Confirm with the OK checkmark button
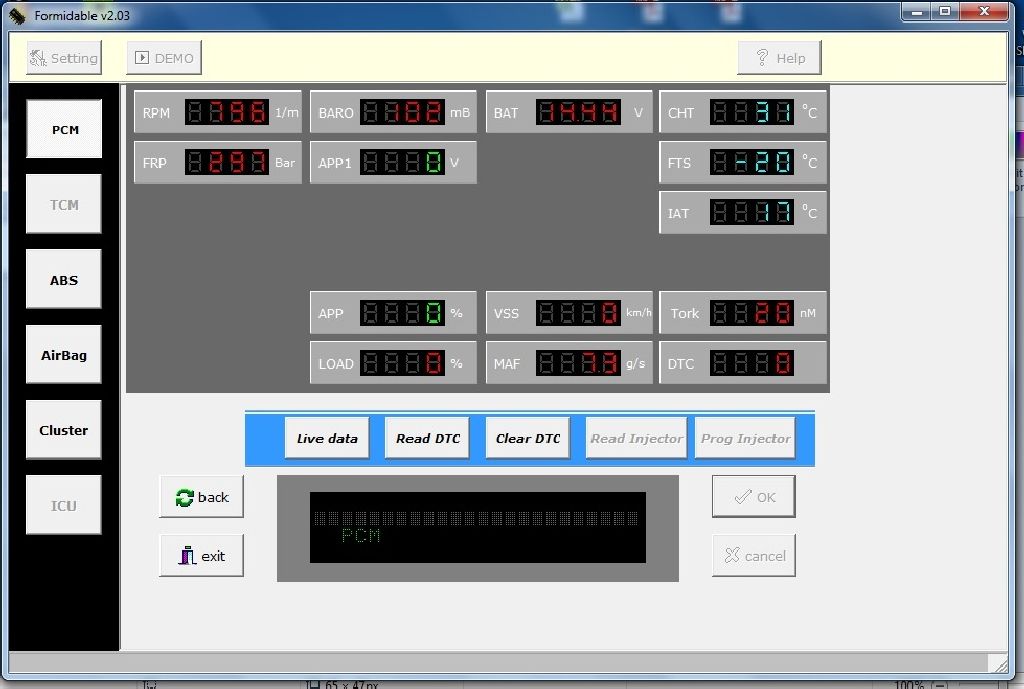This screenshot has height=689, width=1024. (754, 497)
